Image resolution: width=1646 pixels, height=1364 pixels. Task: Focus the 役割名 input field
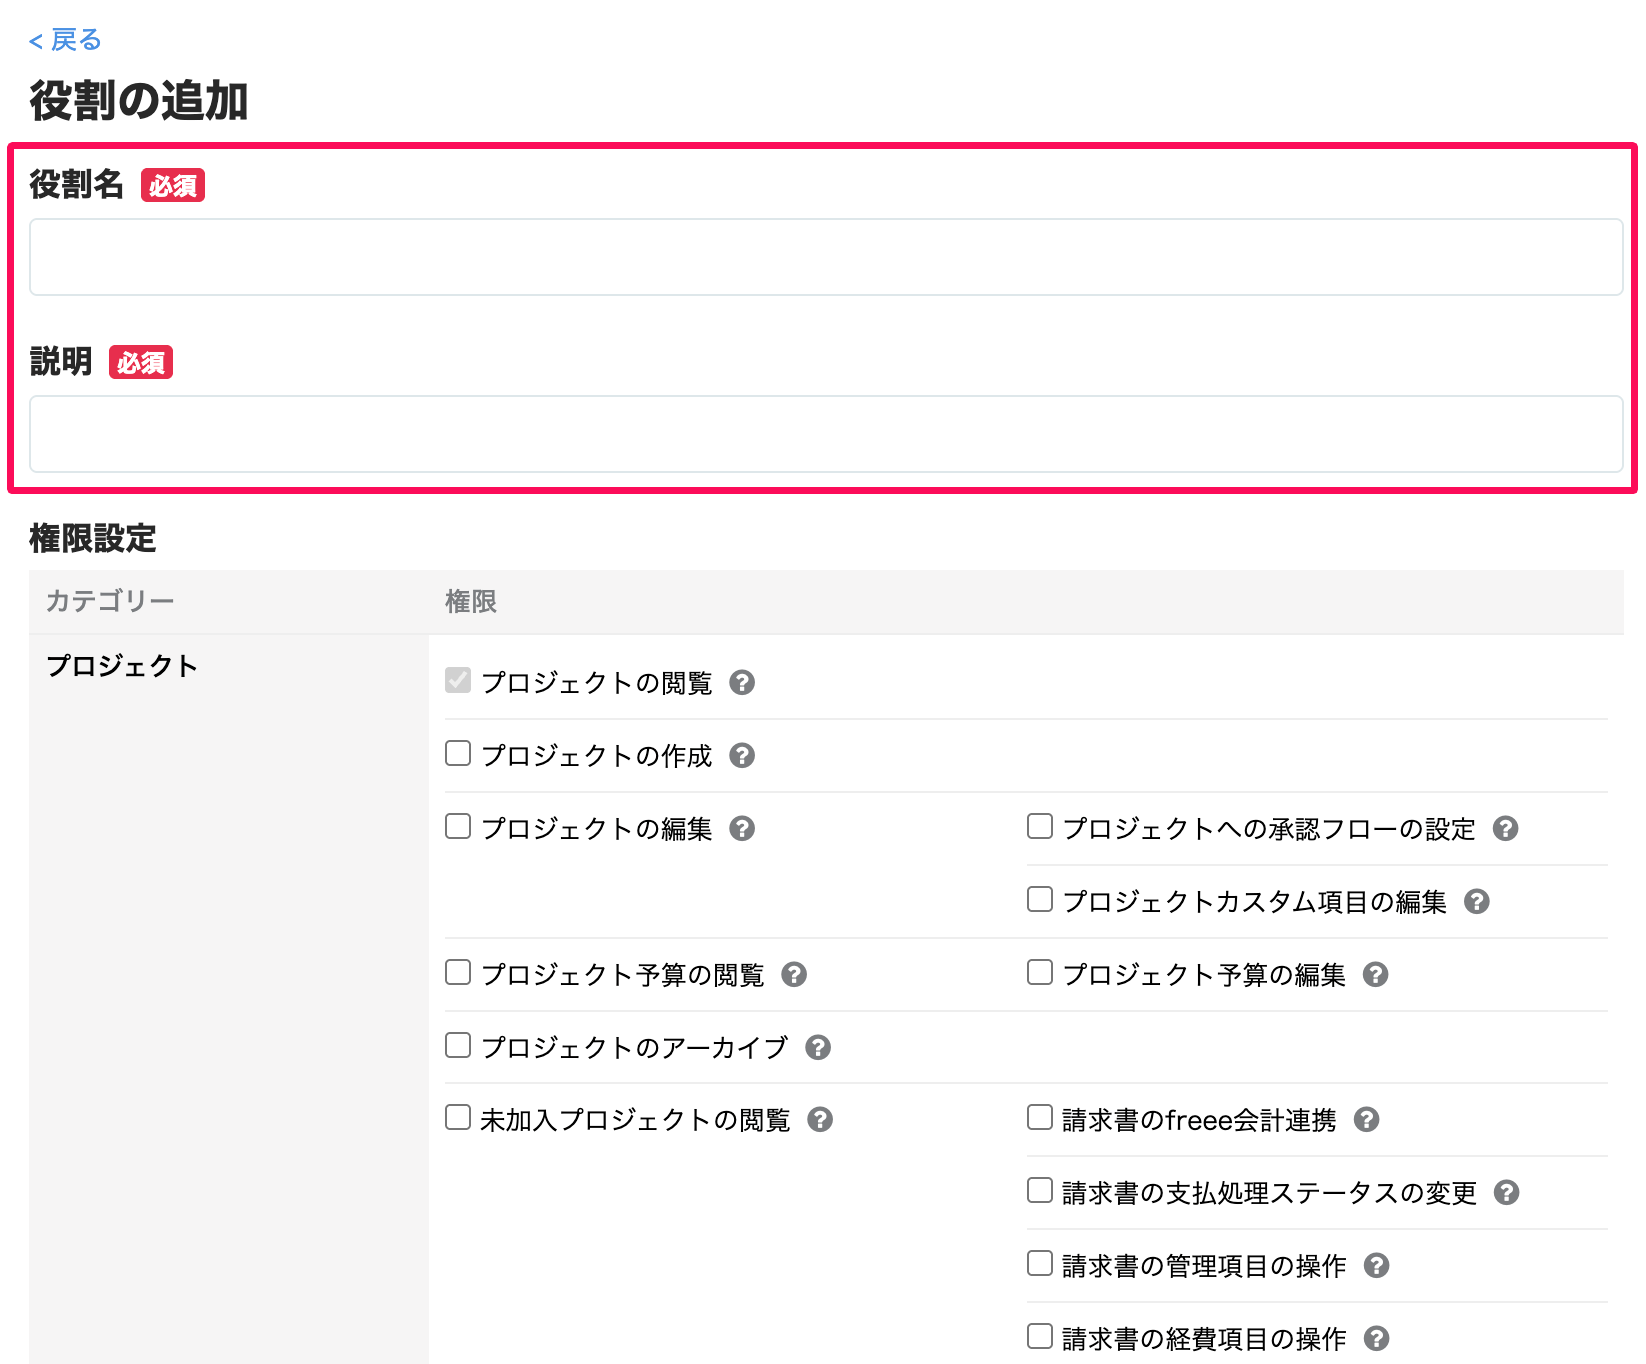826,257
